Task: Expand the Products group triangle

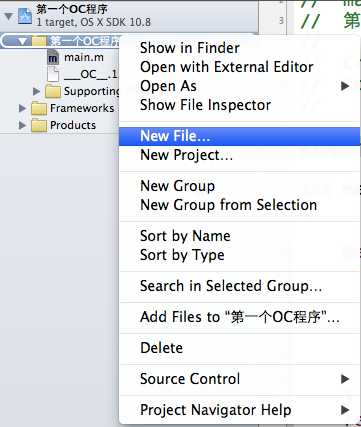Action: coord(22,125)
